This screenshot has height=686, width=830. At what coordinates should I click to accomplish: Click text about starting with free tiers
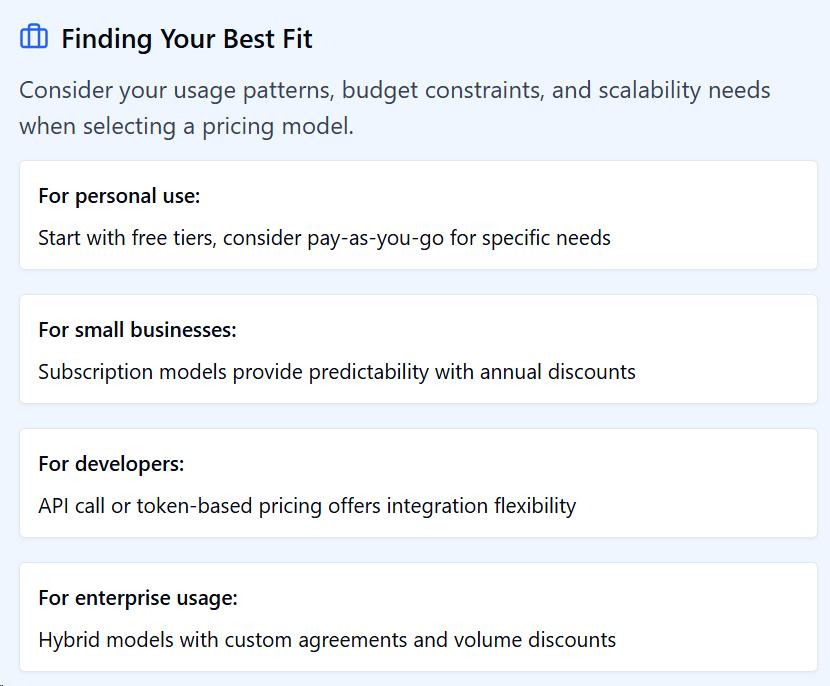click(324, 238)
